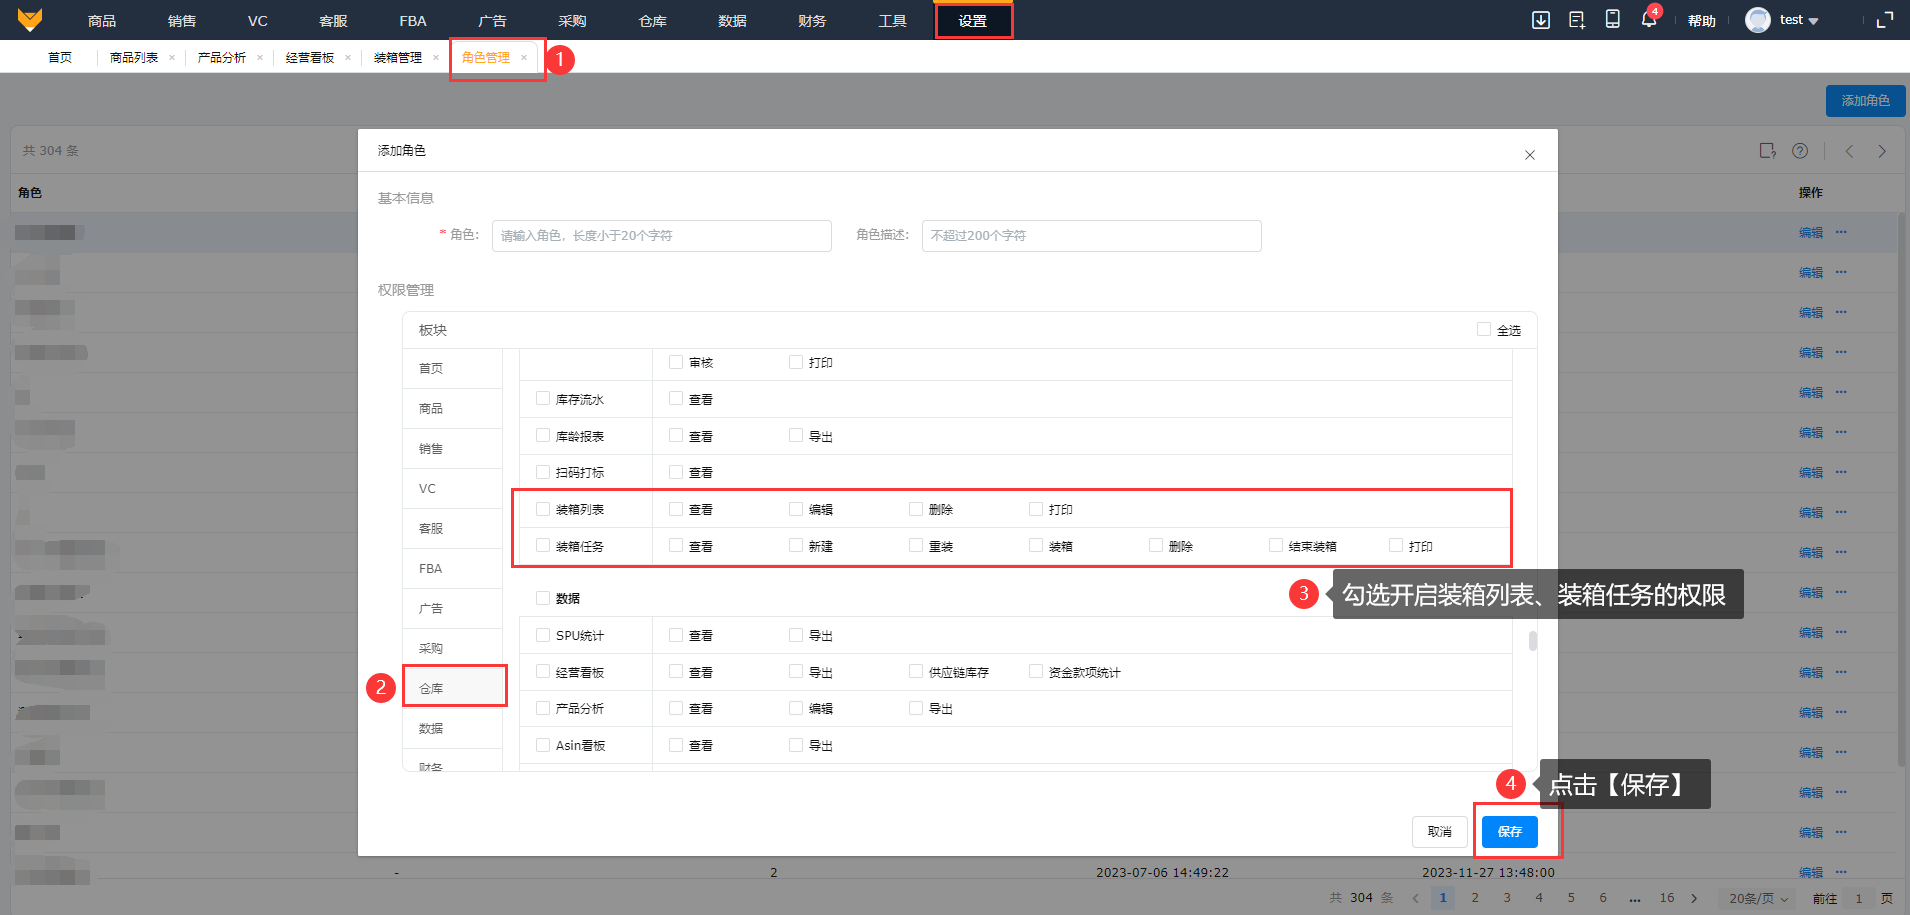Viewport: 1910px width, 915px height.
Task: Open the download center icon in the top bar
Action: (1541, 20)
